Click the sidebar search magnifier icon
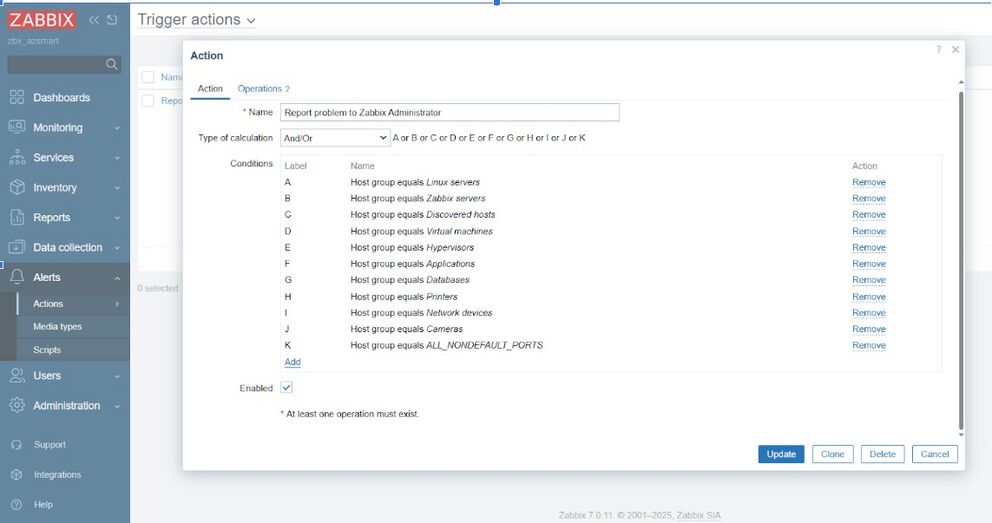Viewport: 992px width, 523px height. point(112,65)
